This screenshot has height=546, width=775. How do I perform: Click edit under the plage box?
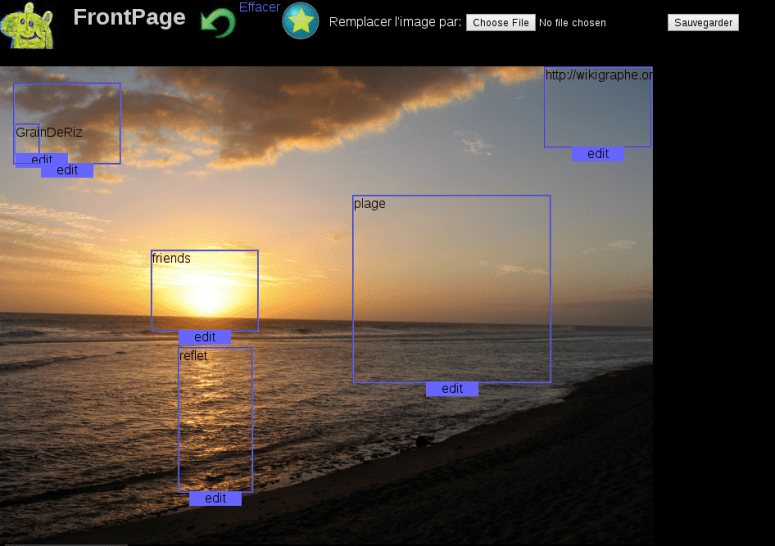coord(452,389)
